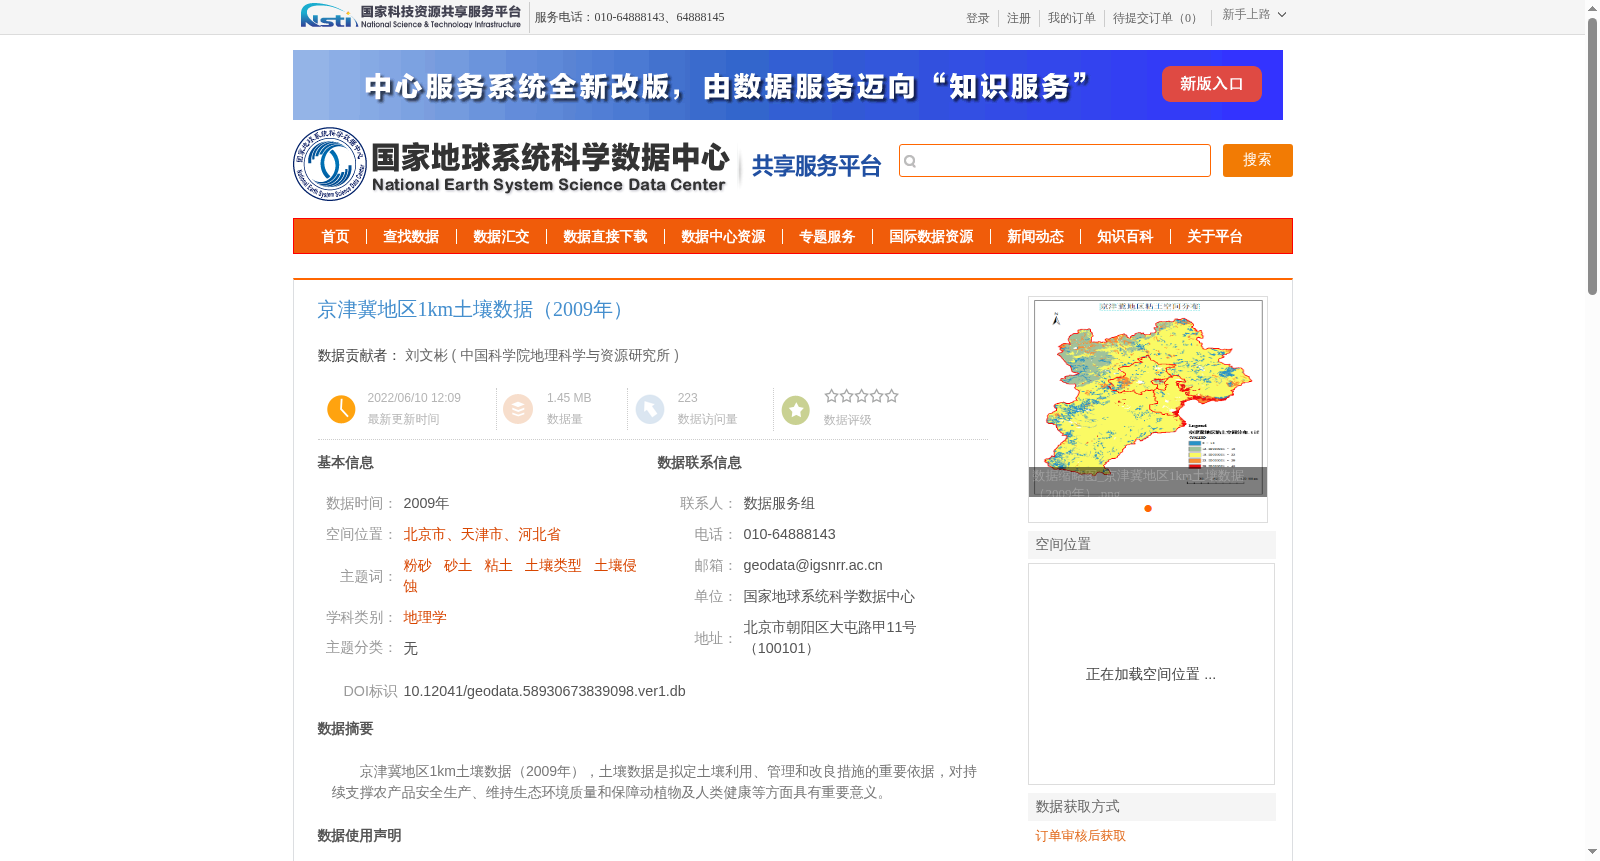Click the 注册 link
Viewport: 1600px width, 861px height.
[x=1018, y=18]
